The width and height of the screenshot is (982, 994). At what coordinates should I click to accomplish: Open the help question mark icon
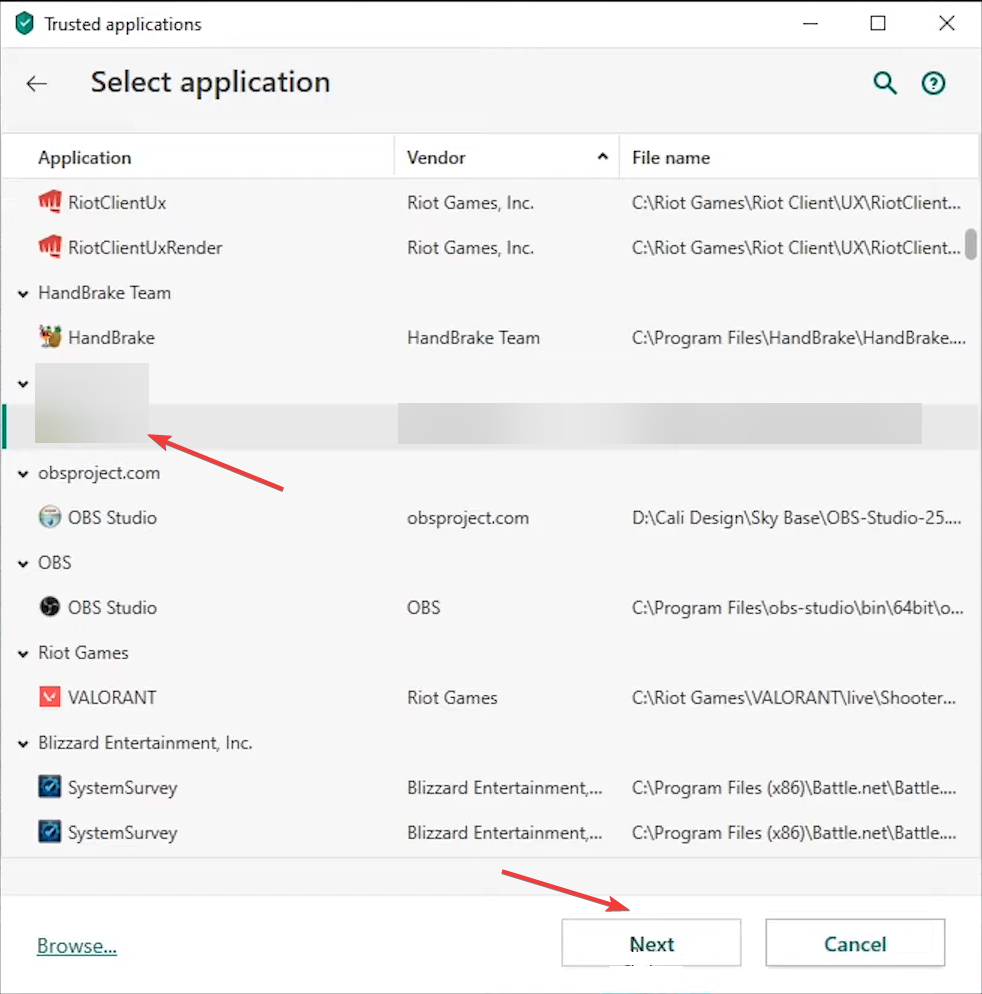933,83
